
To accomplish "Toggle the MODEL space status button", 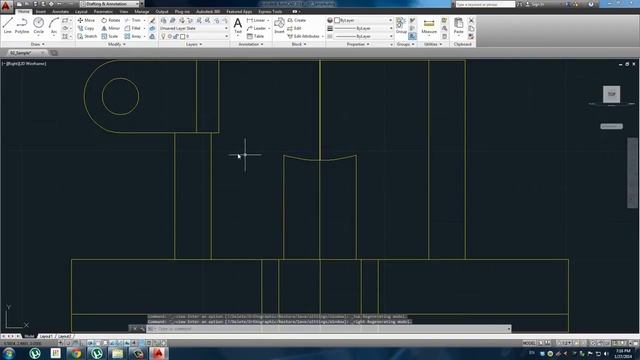I will pos(529,343).
